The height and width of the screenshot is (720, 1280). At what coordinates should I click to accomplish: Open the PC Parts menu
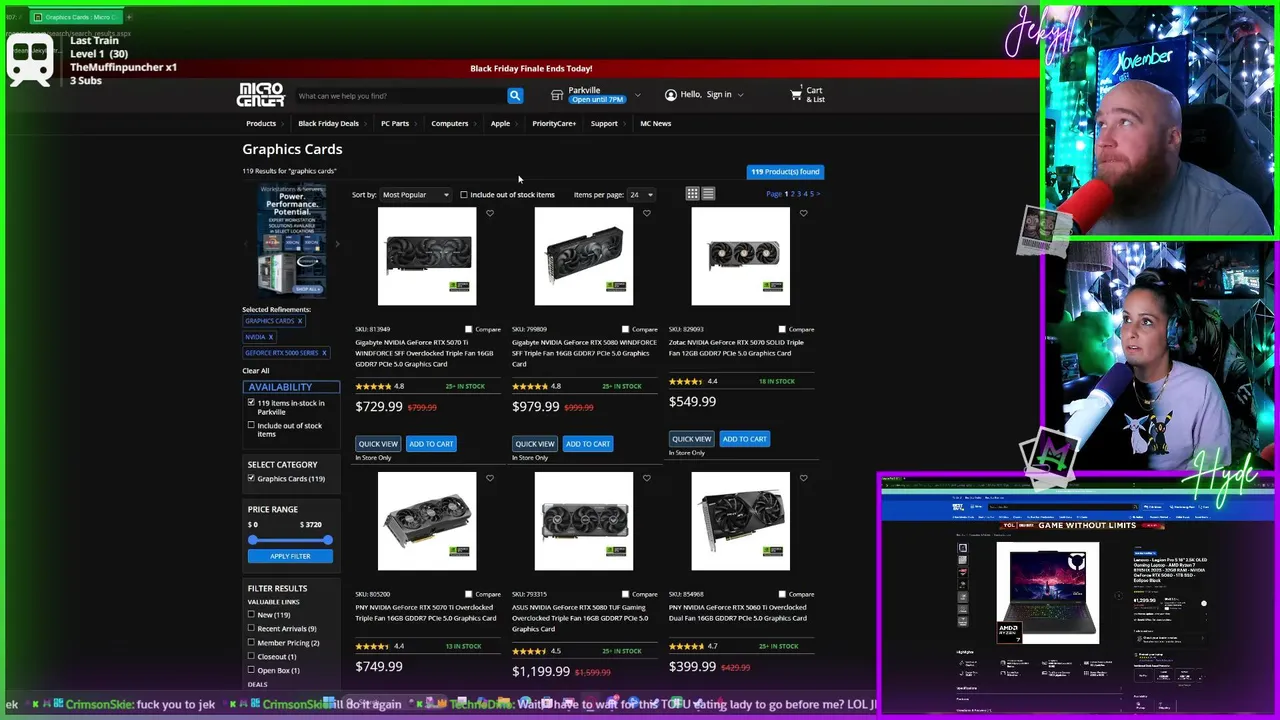click(x=395, y=124)
